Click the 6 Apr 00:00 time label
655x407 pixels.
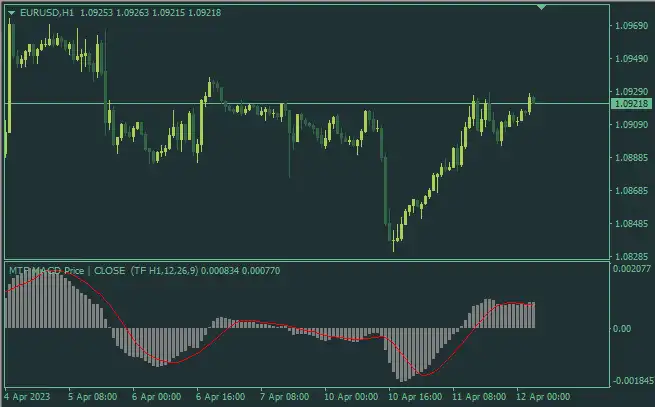click(x=157, y=396)
